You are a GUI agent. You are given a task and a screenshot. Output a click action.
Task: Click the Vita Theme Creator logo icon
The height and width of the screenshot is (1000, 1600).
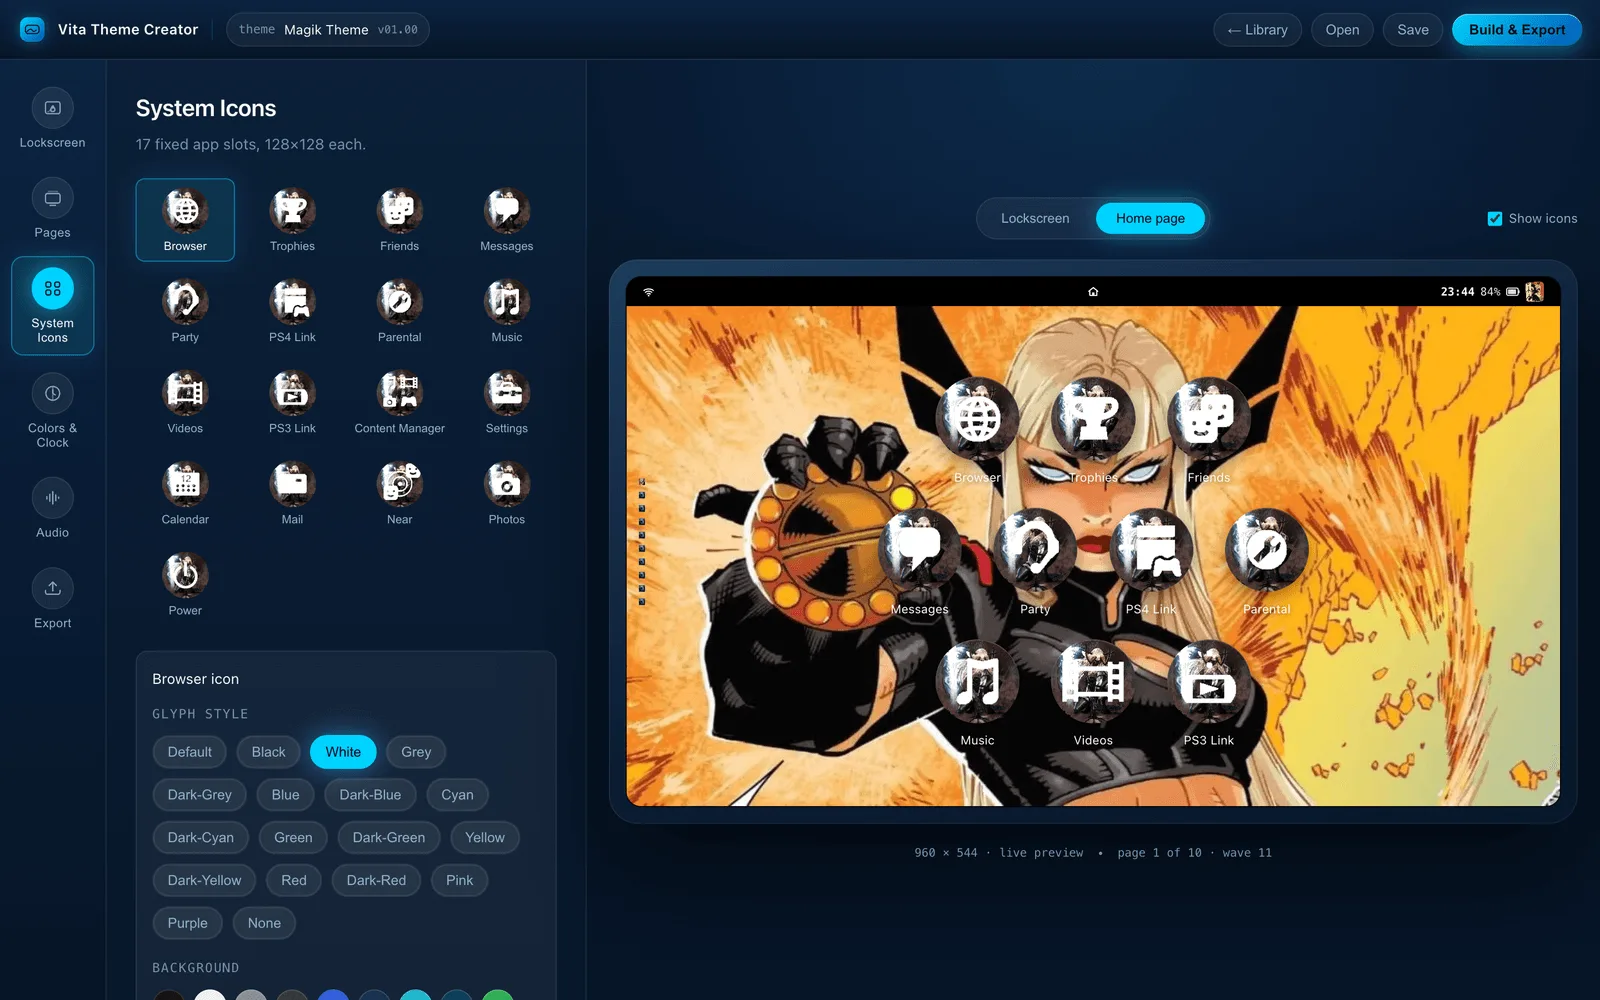click(32, 29)
